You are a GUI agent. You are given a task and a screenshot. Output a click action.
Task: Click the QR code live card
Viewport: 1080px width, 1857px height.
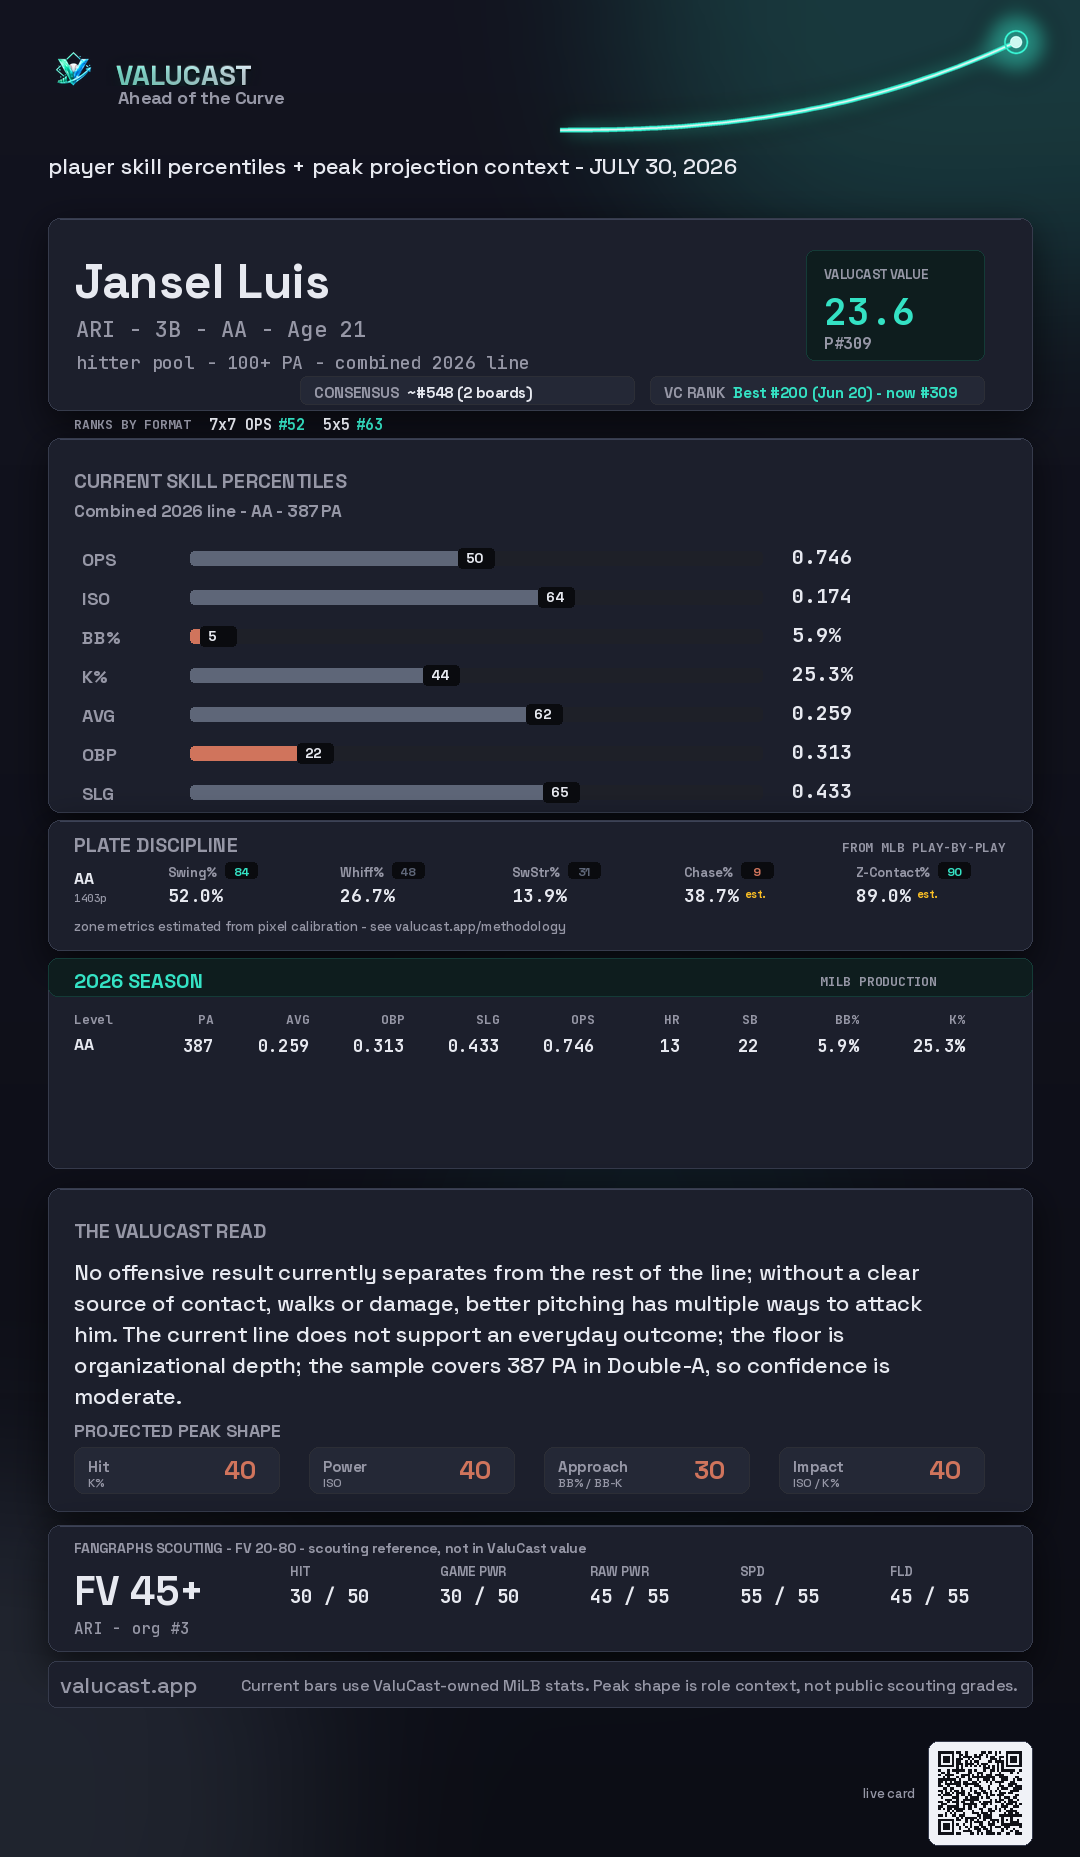click(x=980, y=1793)
